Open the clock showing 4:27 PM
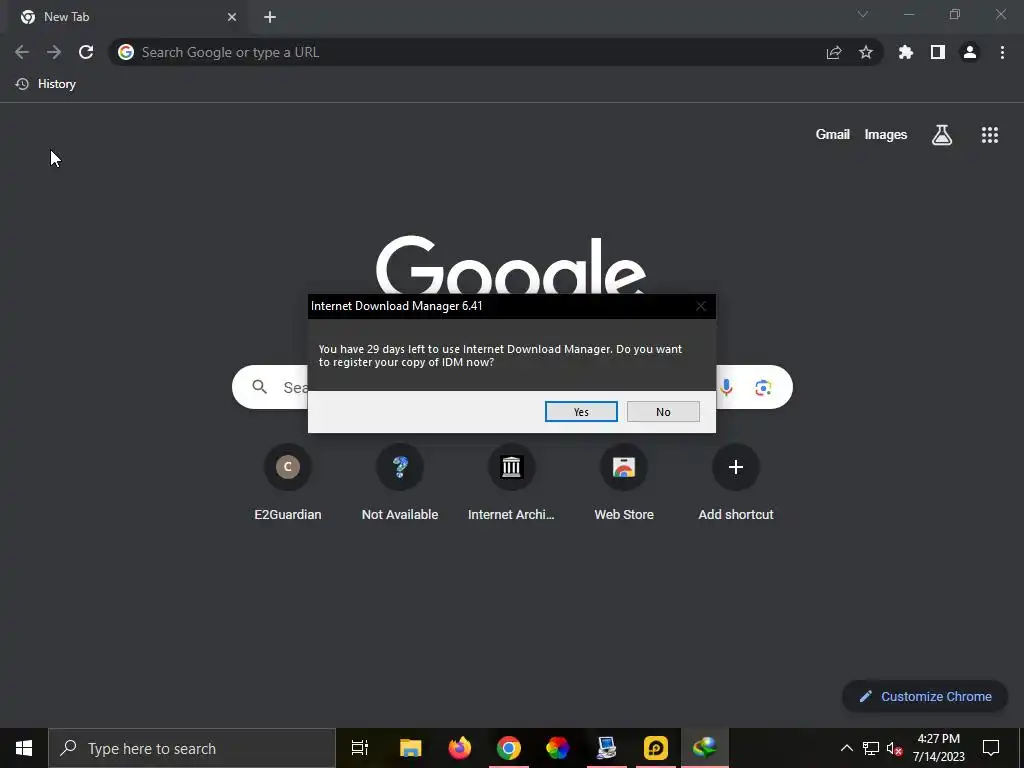The width and height of the screenshot is (1024, 768). point(938,748)
